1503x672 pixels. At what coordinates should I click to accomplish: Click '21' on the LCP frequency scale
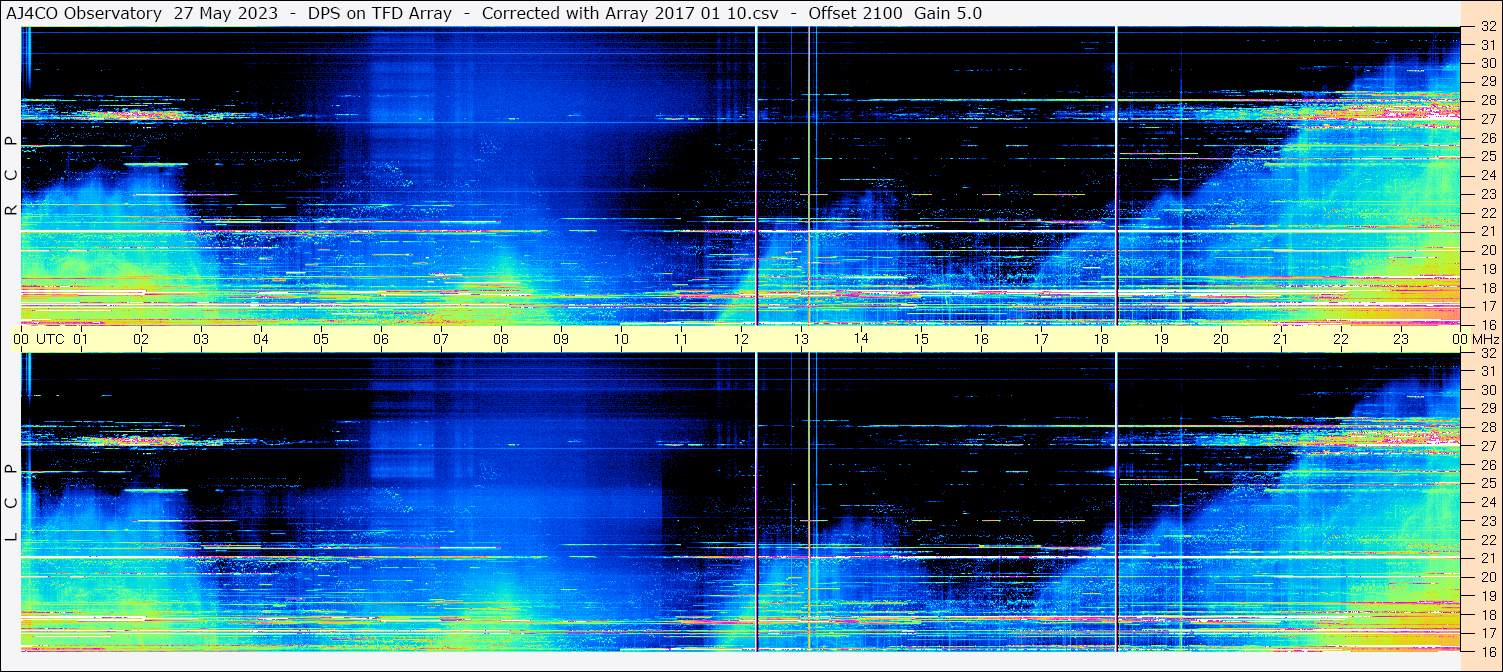point(1487,558)
